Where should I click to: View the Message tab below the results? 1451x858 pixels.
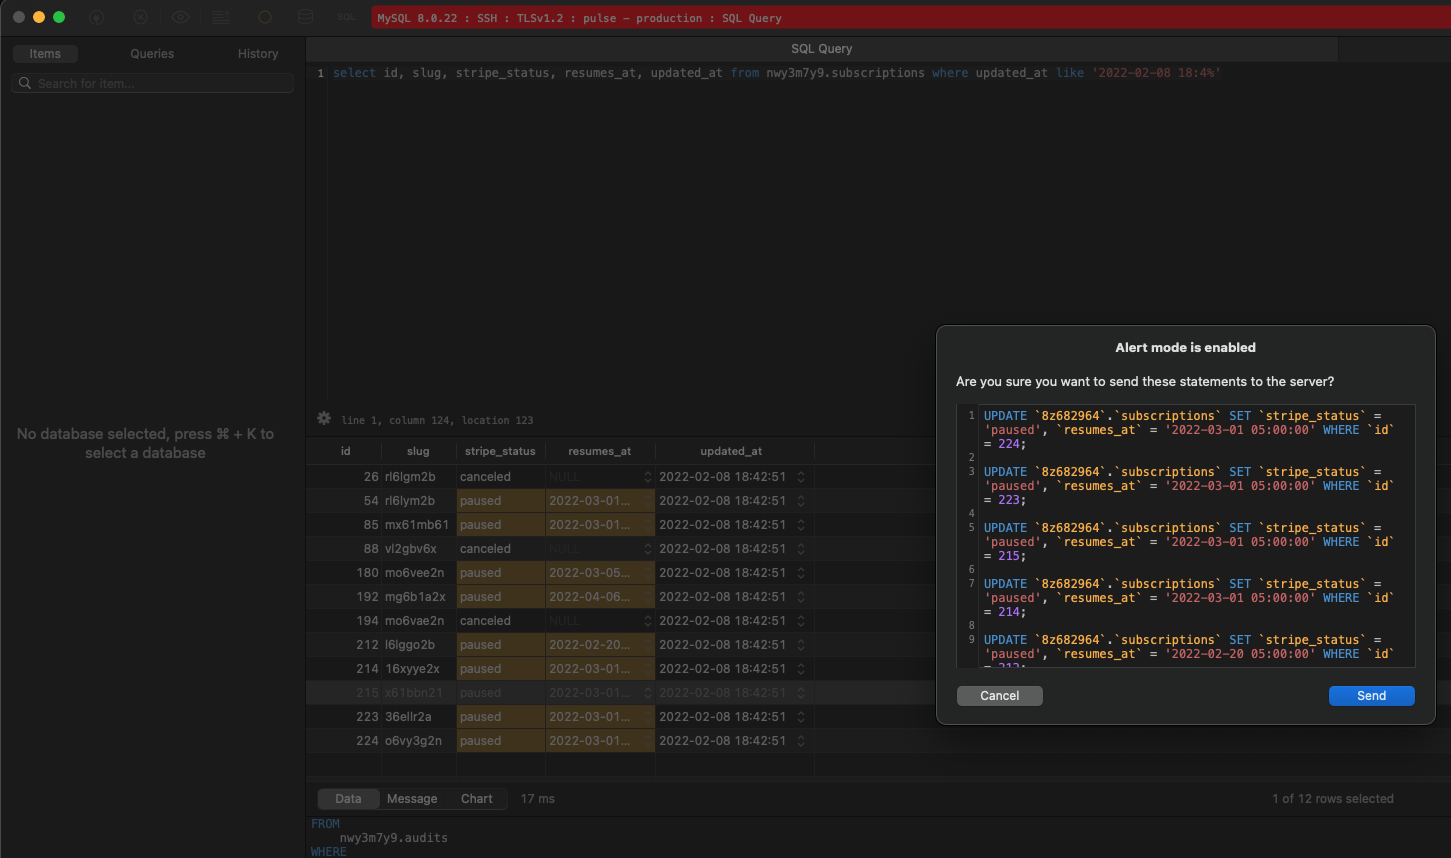(x=412, y=798)
